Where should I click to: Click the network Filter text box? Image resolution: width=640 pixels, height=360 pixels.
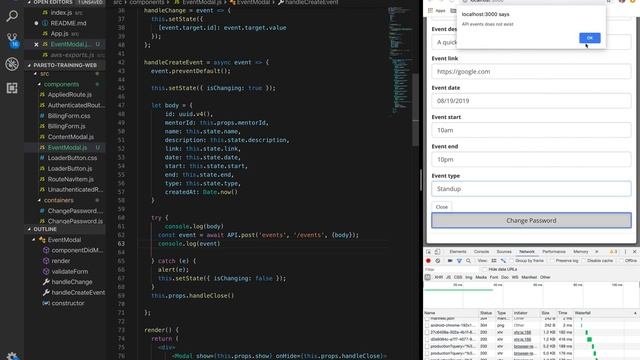(451, 269)
